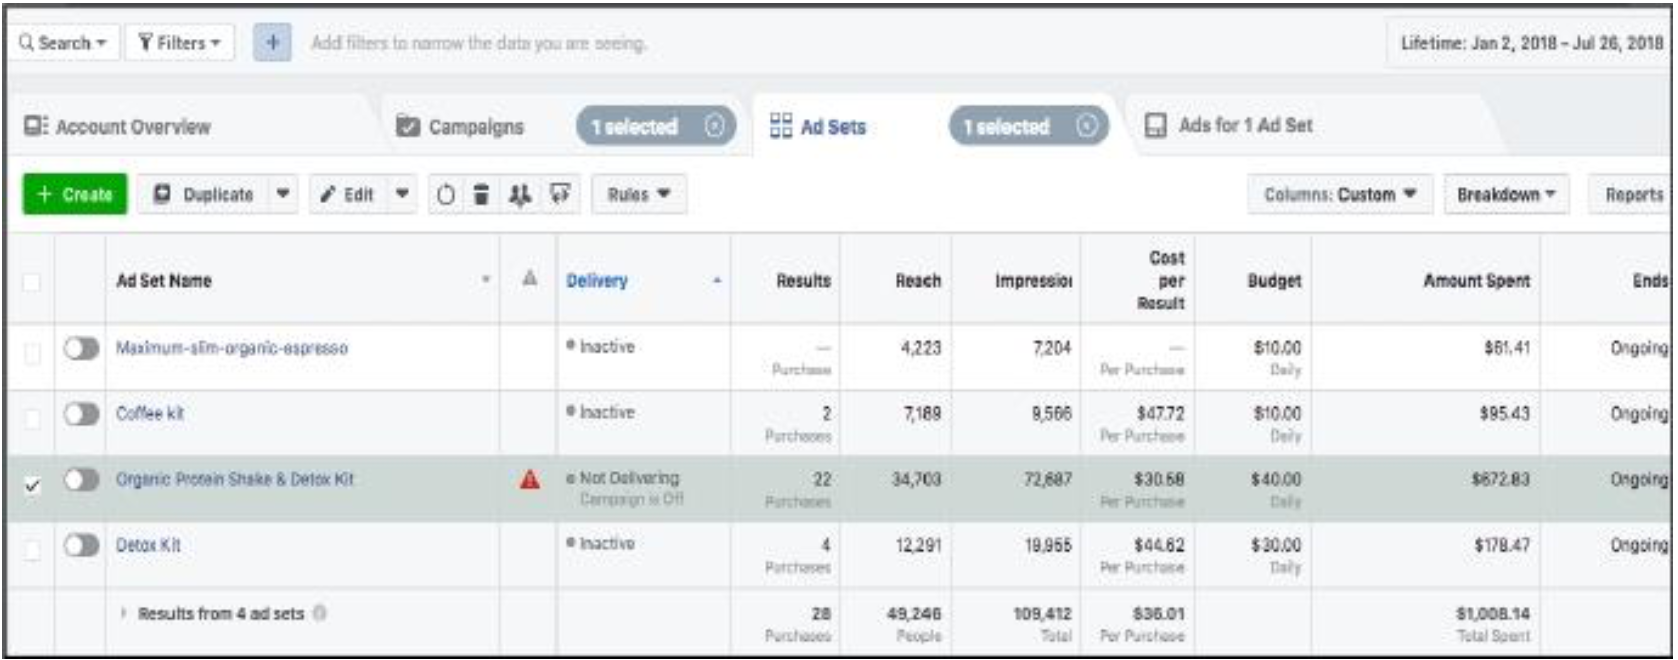
Task: Expand the Breakdown dropdown
Action: click(x=1505, y=195)
